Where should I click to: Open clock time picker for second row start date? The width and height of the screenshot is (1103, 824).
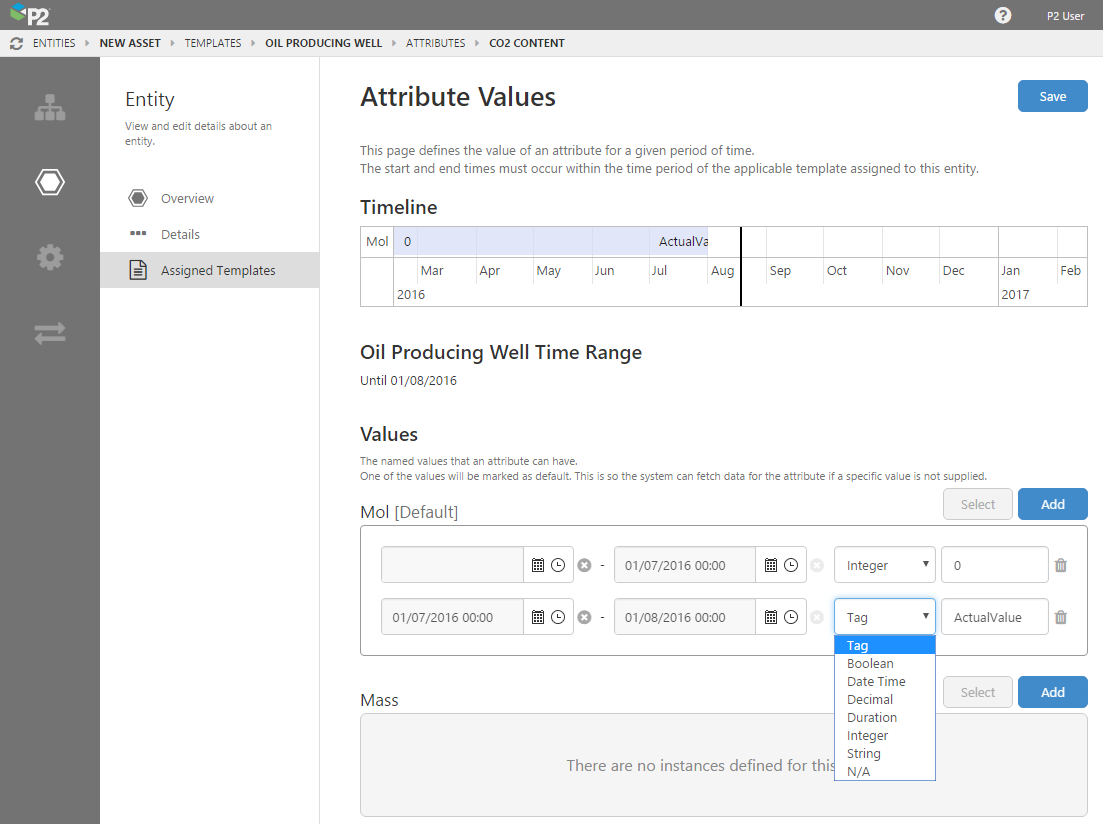click(558, 617)
